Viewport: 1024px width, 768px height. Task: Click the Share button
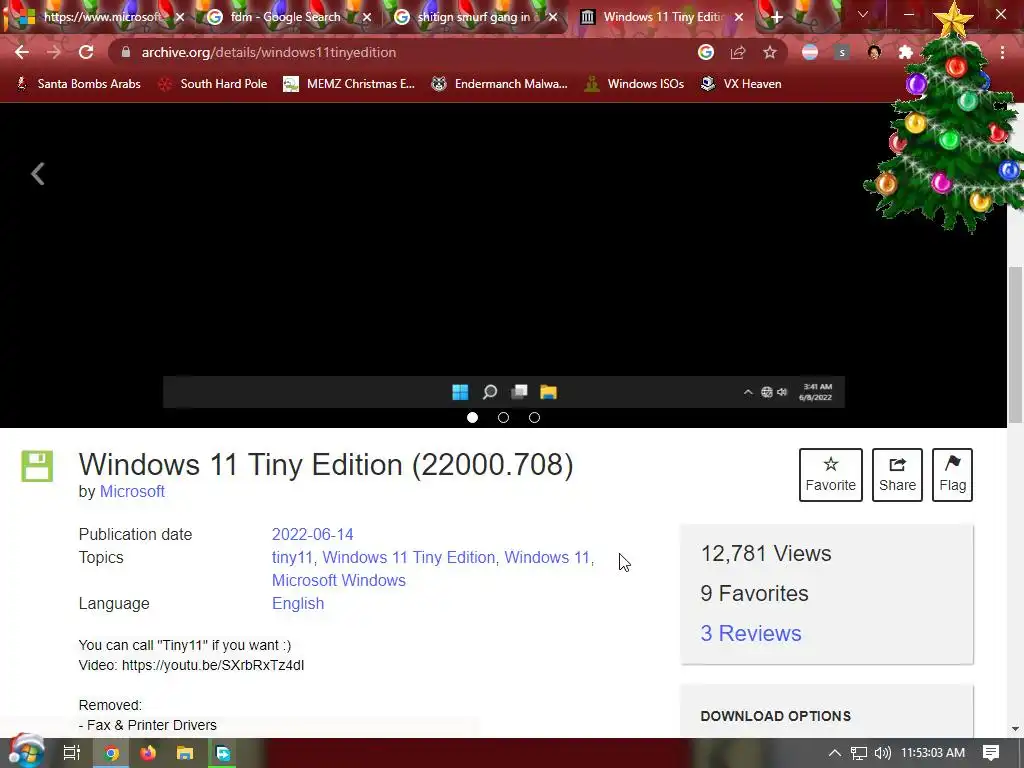(897, 475)
